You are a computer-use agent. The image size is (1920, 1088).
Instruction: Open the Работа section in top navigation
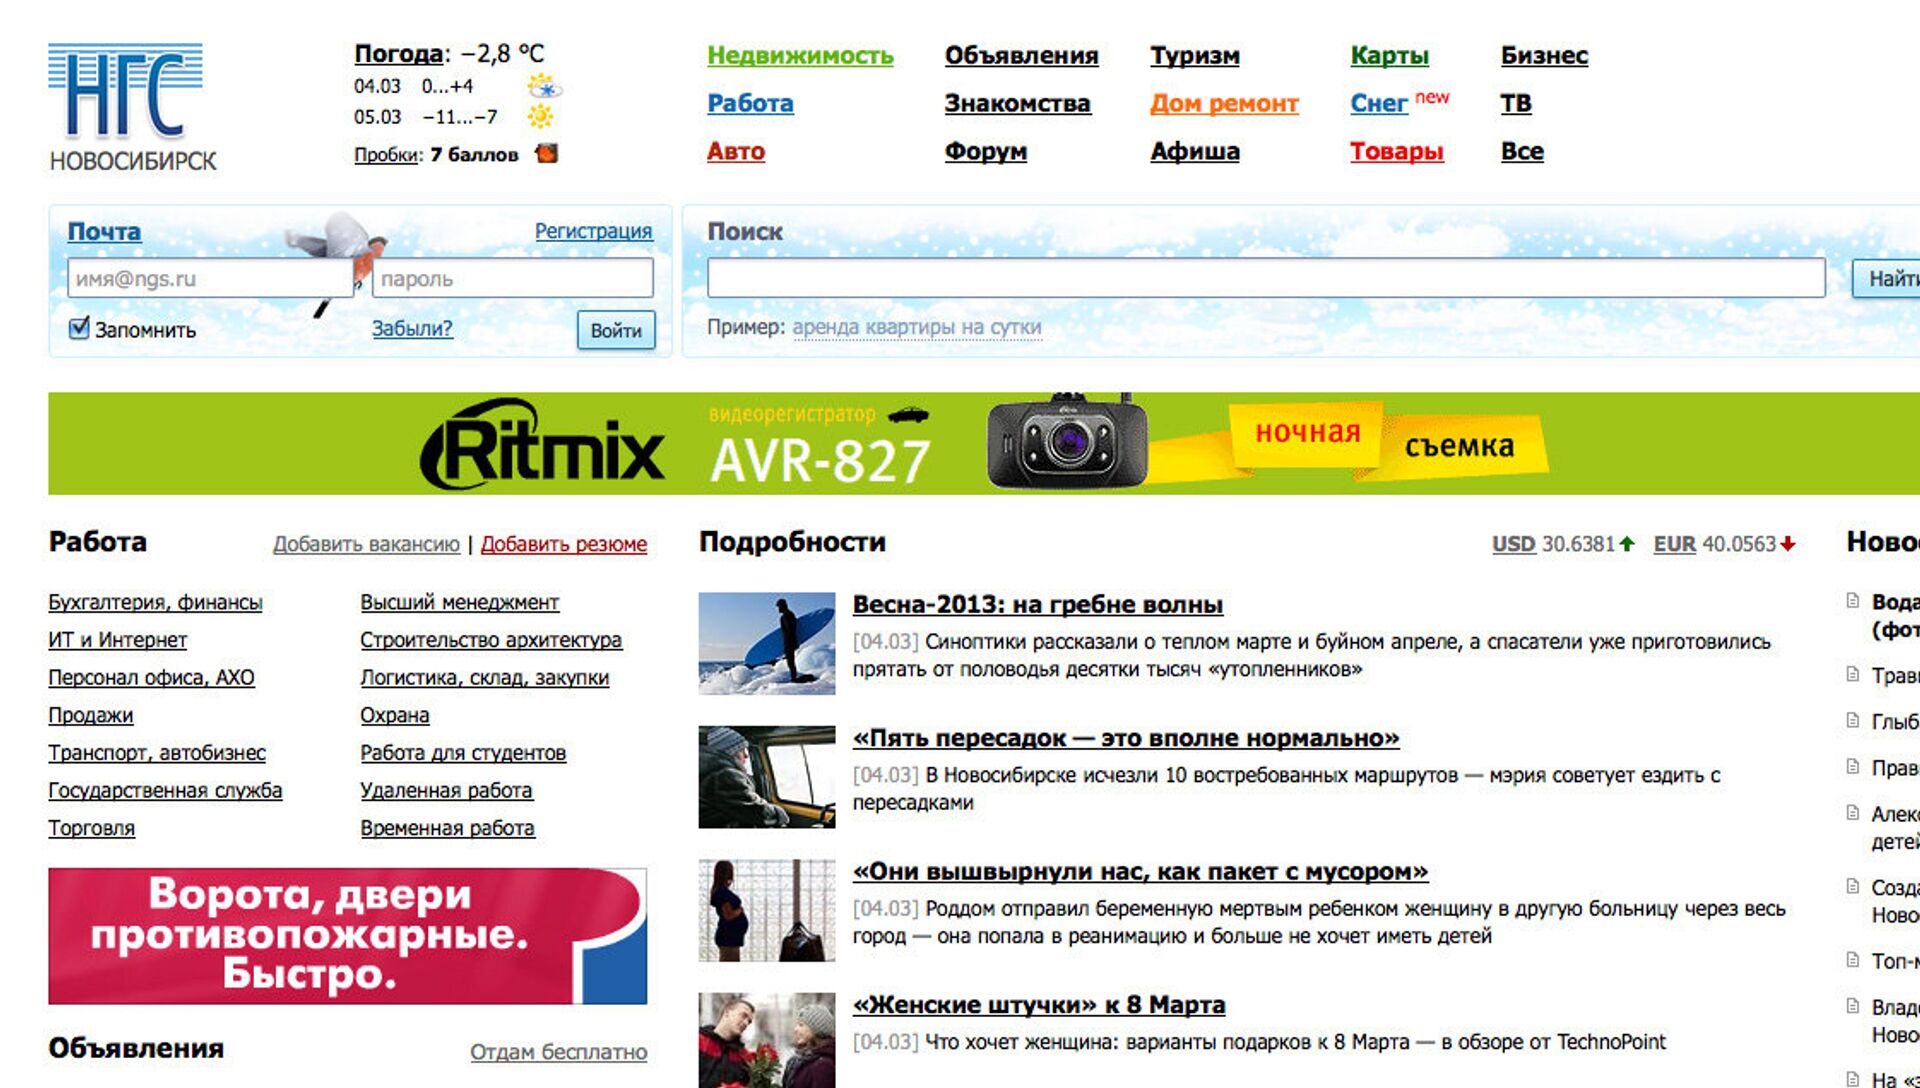click(x=750, y=104)
